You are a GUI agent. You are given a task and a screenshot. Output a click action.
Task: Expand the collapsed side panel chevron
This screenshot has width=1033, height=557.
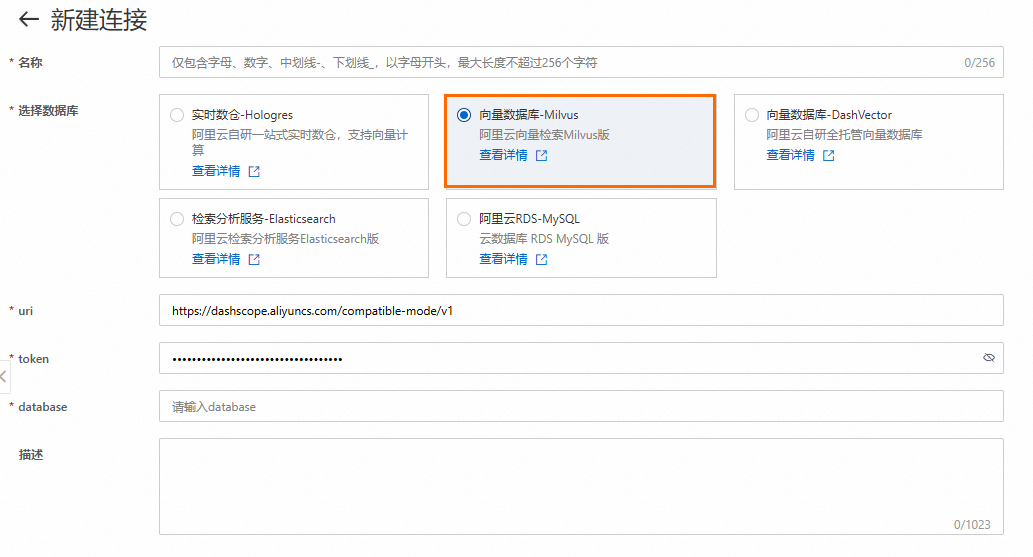4,377
